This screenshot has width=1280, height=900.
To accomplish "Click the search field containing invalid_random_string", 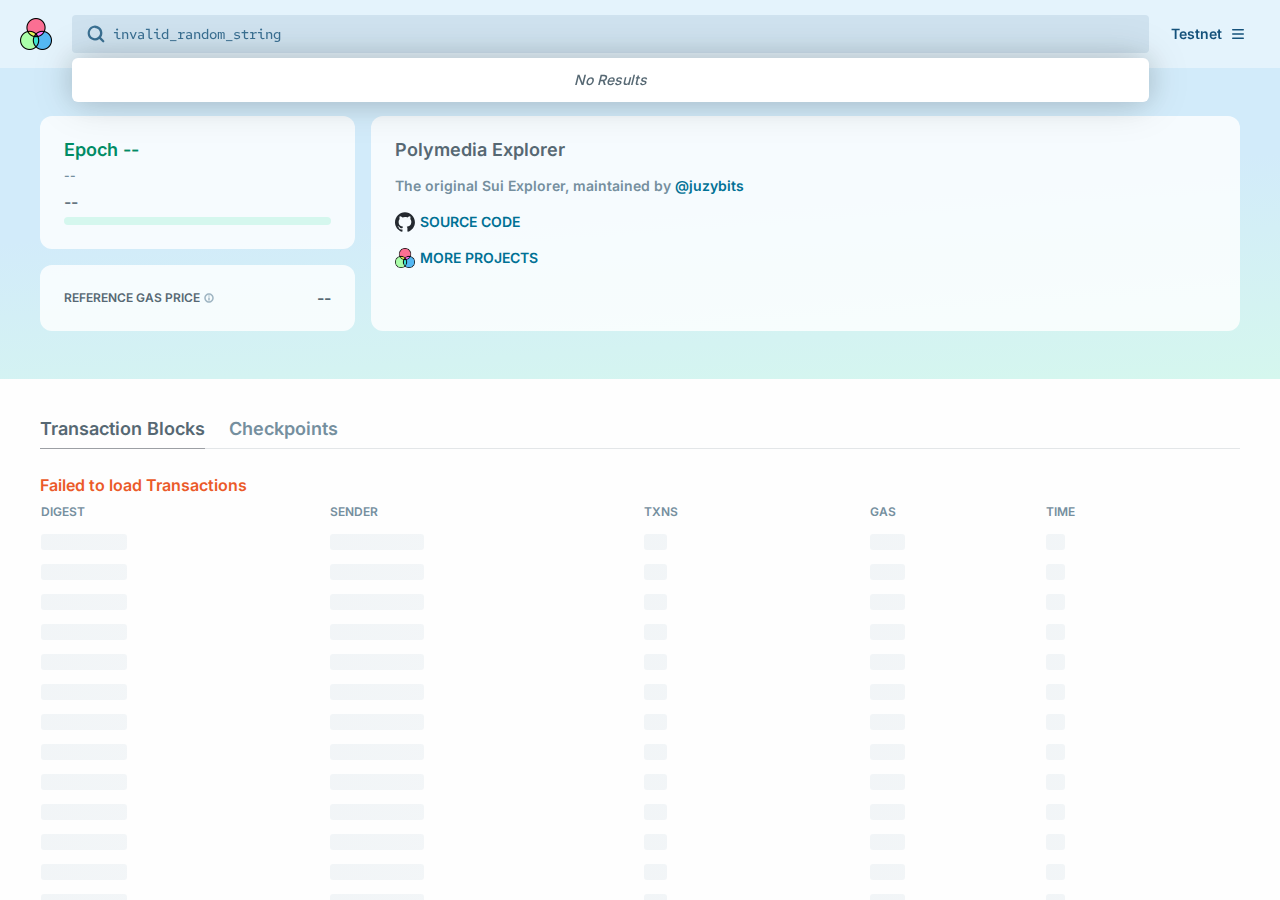I will click(610, 34).
